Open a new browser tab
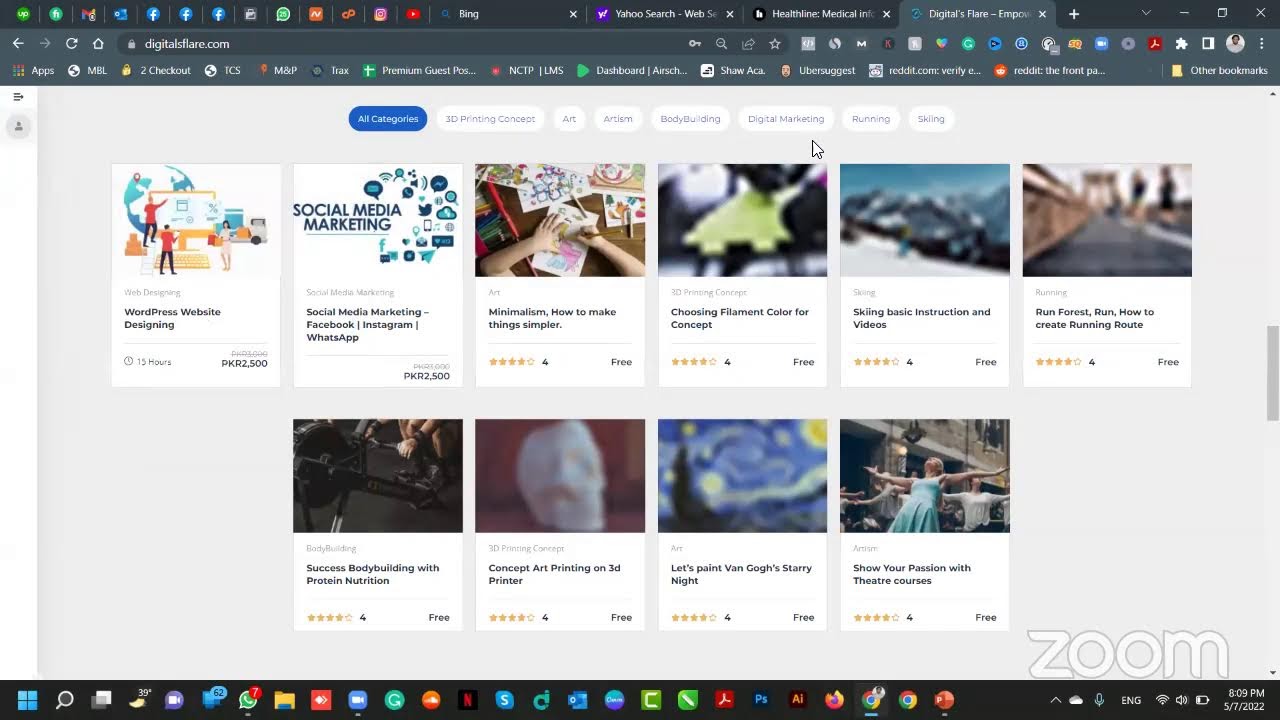 click(x=1074, y=14)
